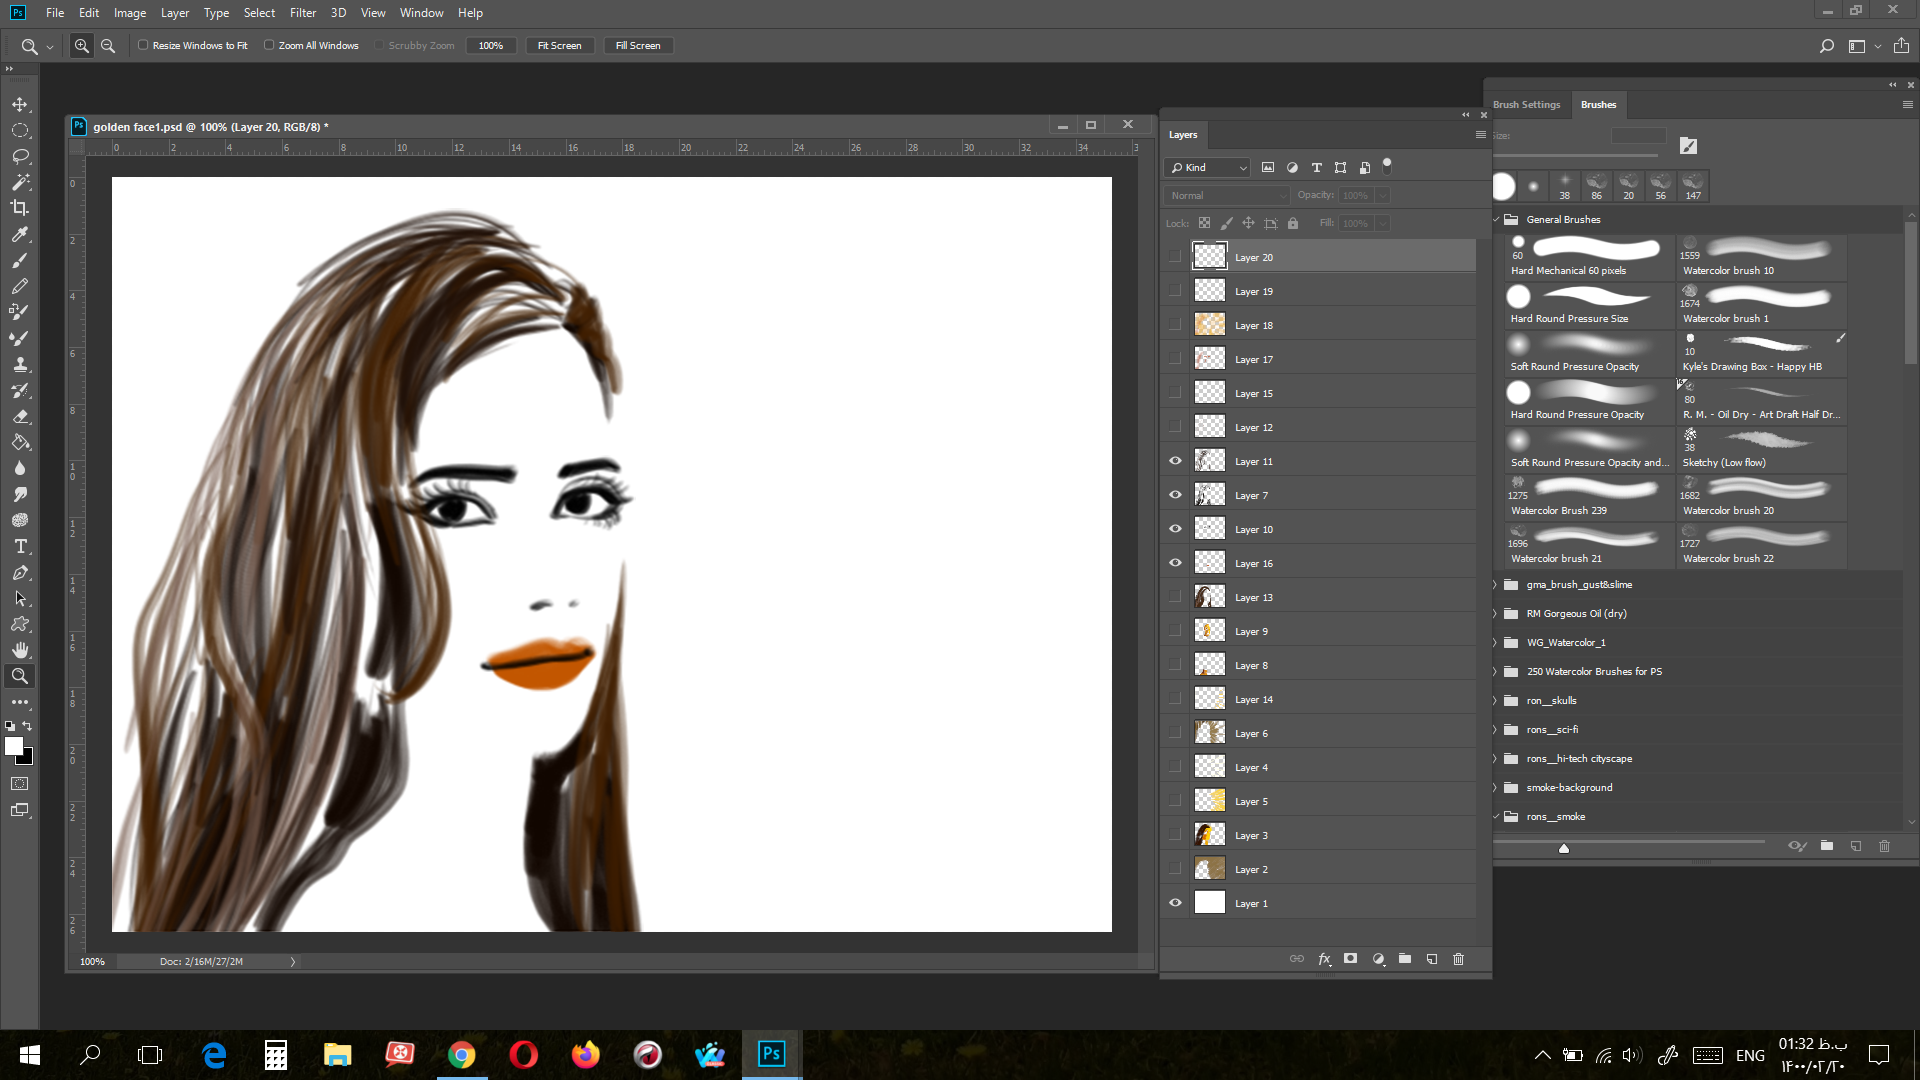Select the Hand tool
Screen dimensions: 1920x1080
(x=19, y=650)
